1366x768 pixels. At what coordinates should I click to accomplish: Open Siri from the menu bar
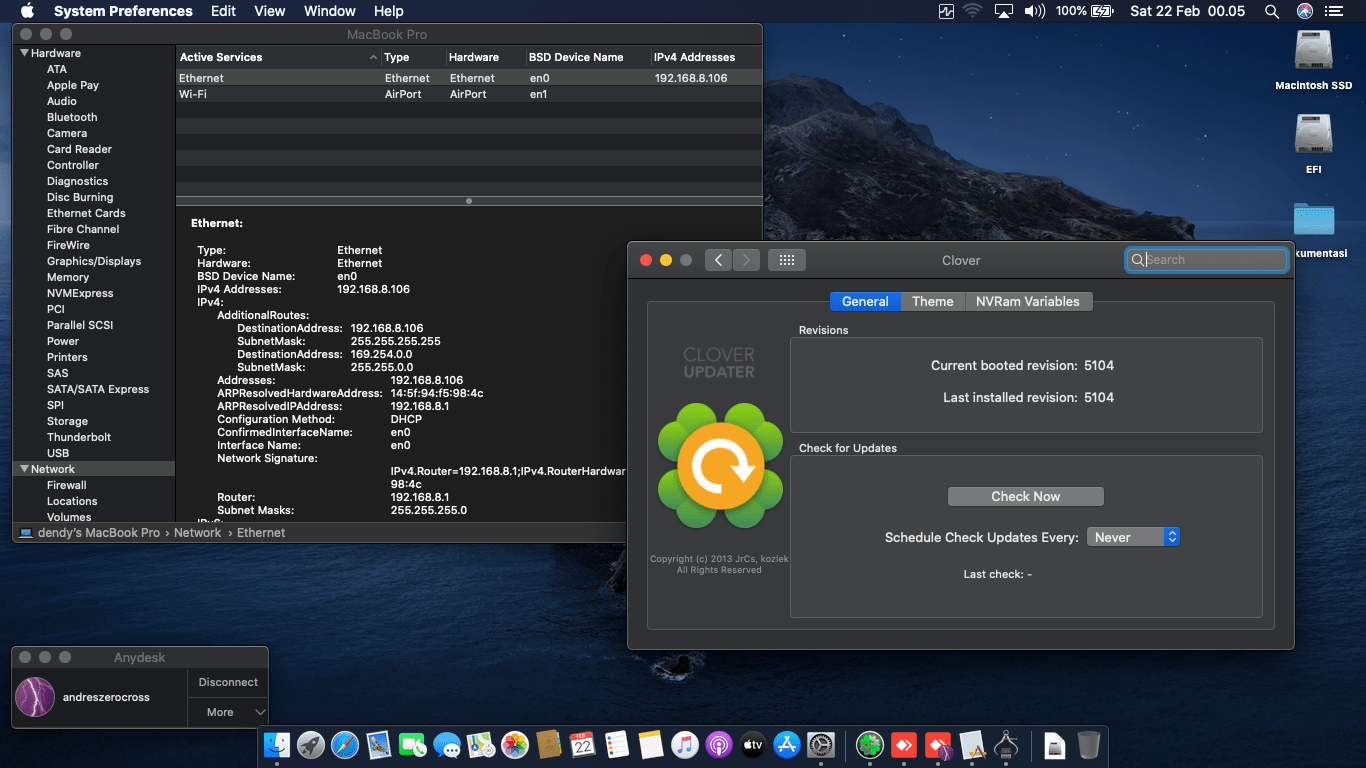[x=1305, y=11]
